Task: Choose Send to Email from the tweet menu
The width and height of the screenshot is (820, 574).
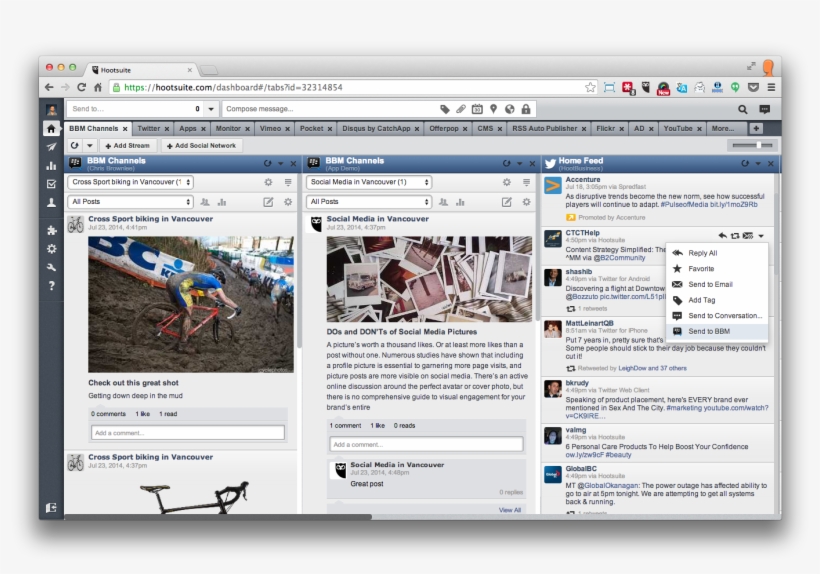Action: click(717, 284)
